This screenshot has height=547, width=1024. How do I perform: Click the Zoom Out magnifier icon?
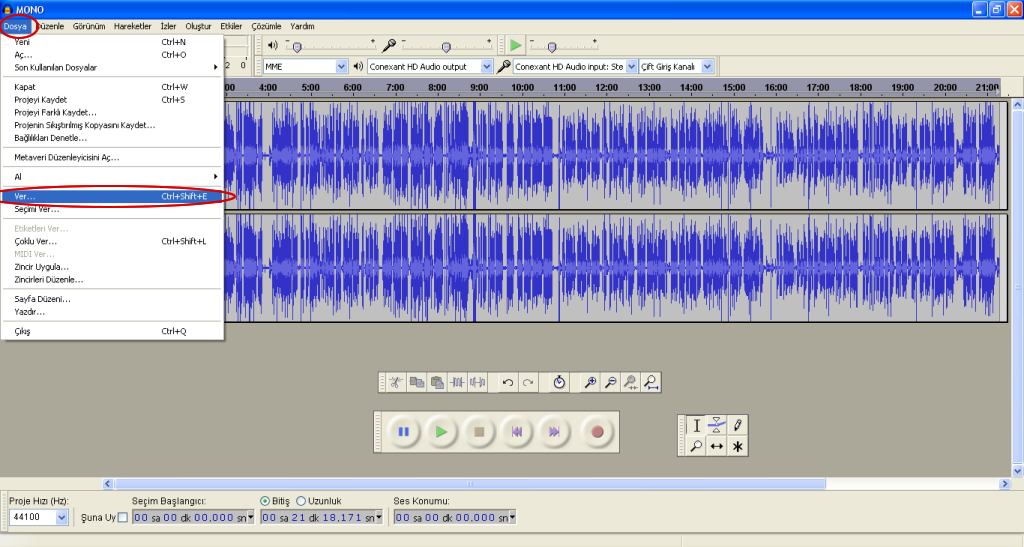tap(610, 383)
